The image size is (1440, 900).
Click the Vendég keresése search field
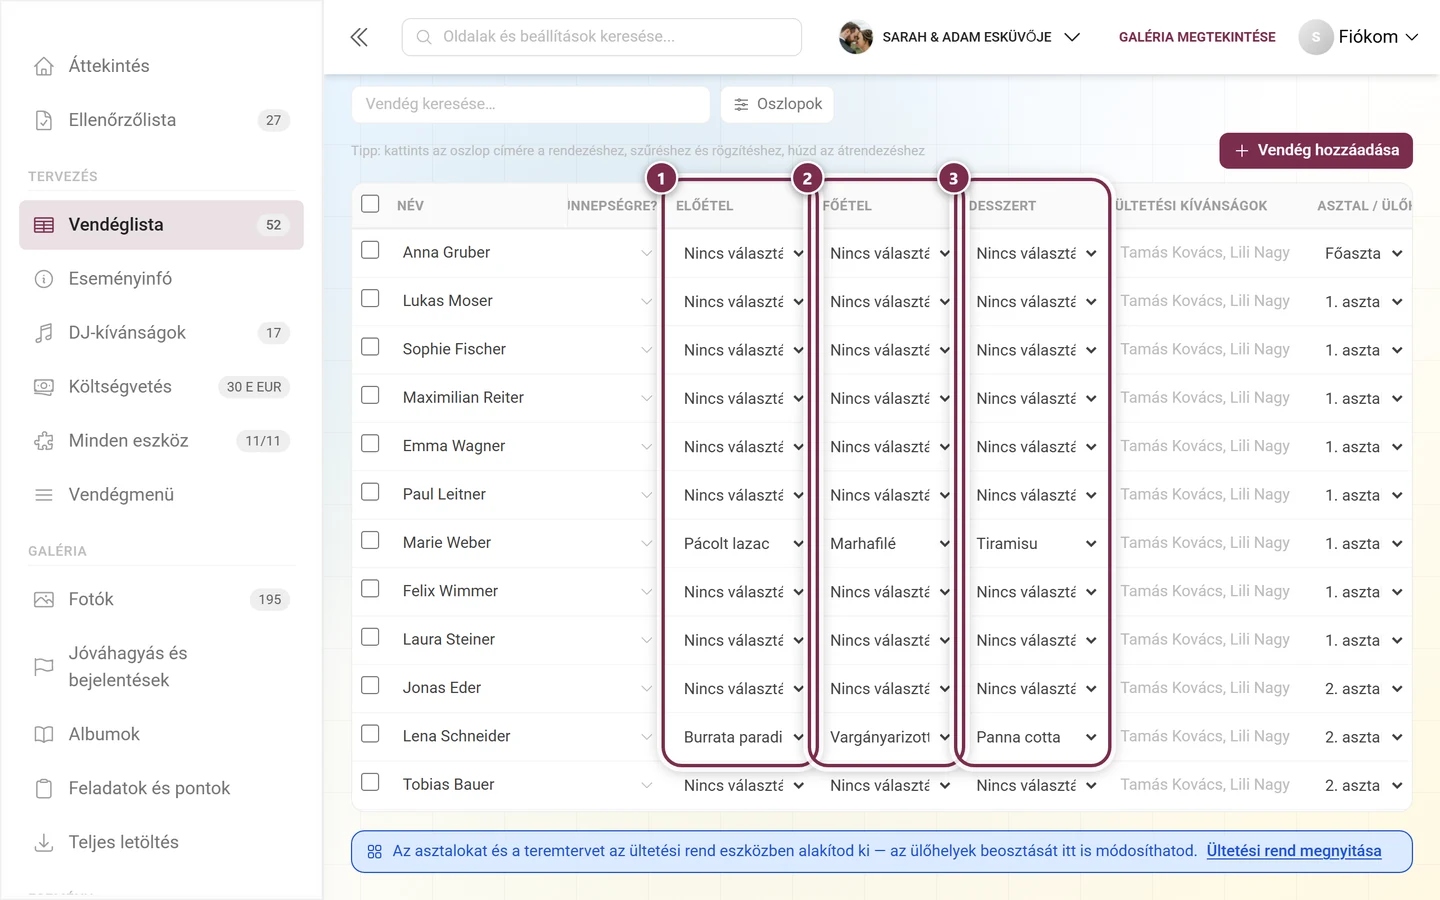coord(531,104)
